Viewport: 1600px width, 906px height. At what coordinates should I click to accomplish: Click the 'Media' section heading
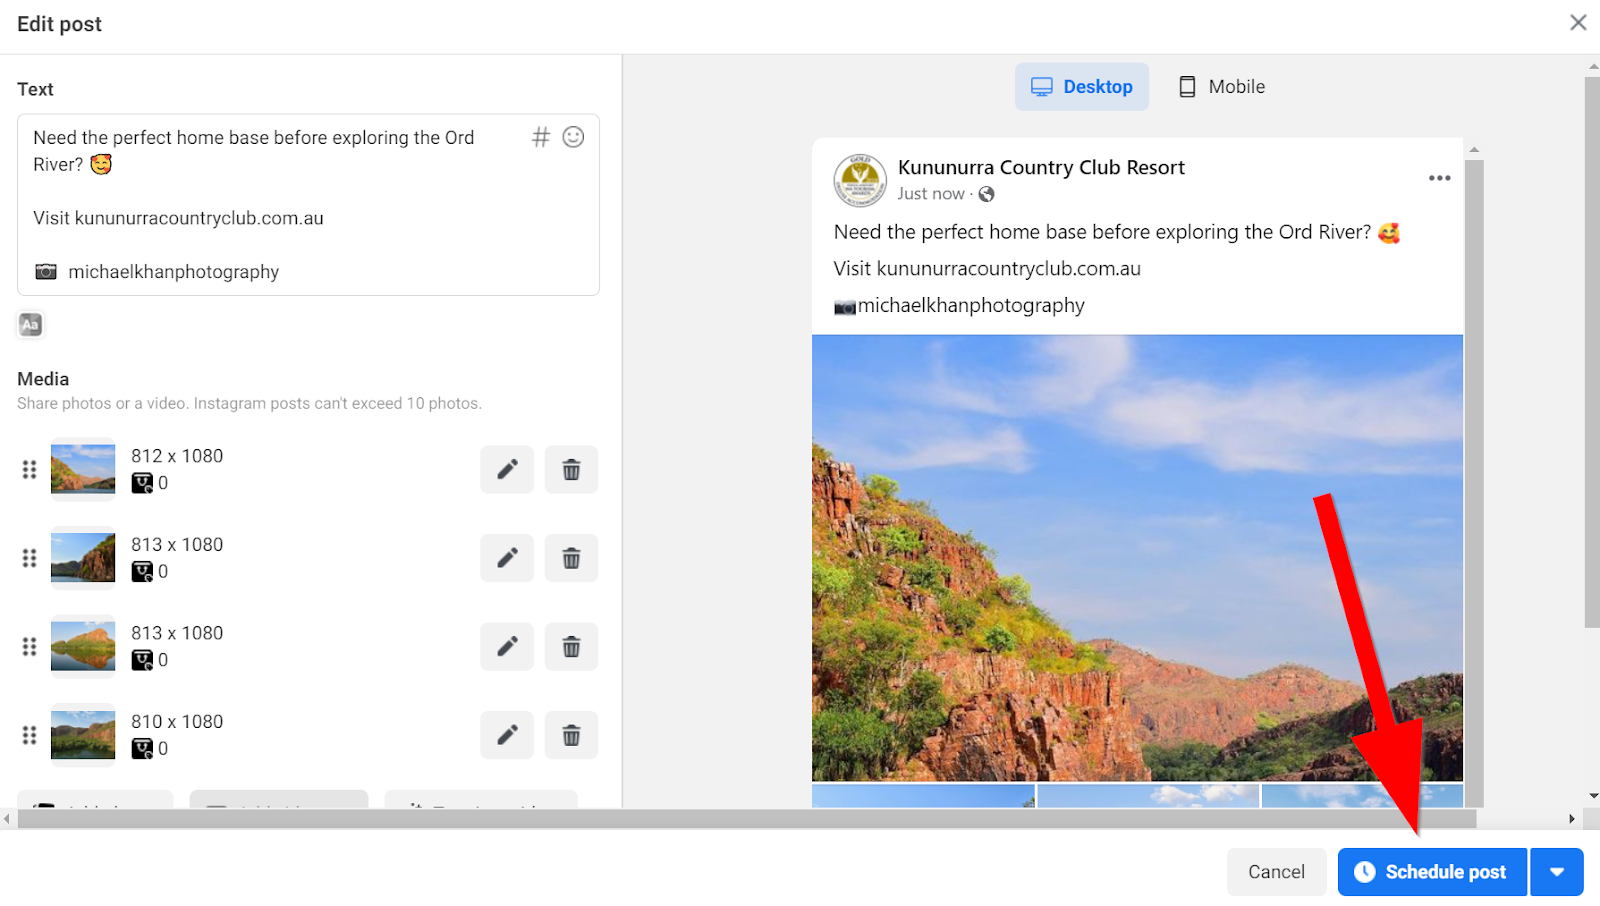coord(43,379)
